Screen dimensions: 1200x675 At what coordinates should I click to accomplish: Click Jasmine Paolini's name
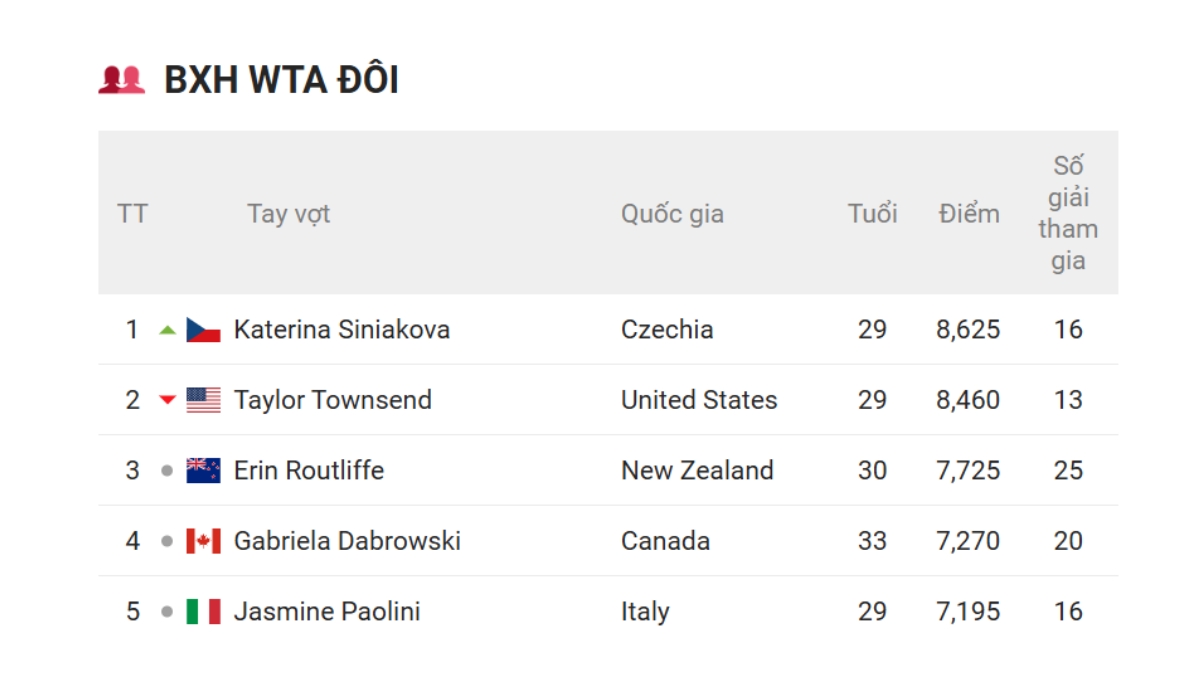[326, 612]
